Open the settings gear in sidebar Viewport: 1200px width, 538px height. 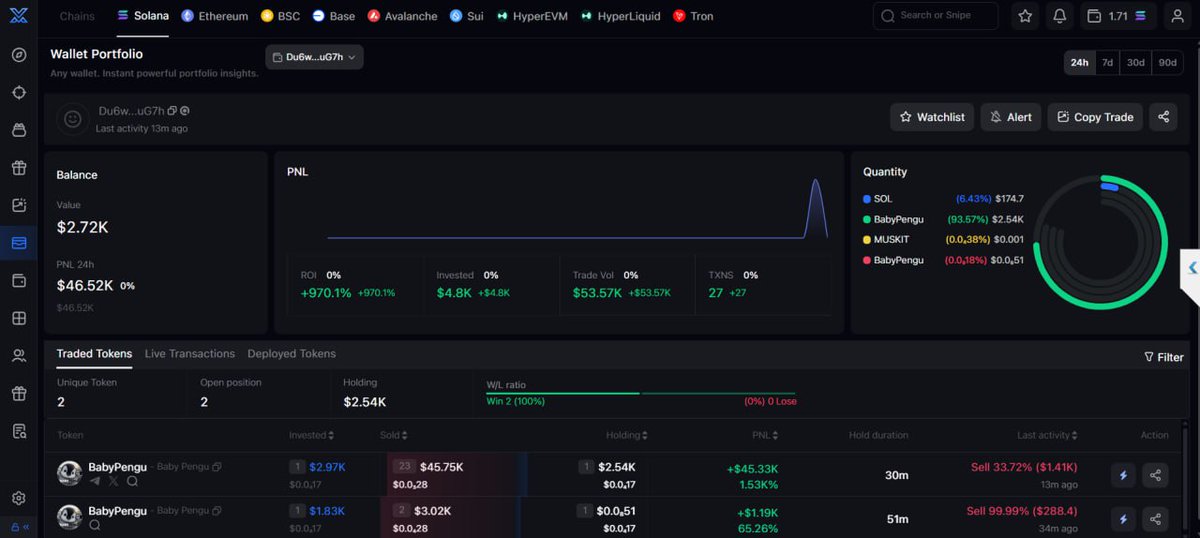19,498
